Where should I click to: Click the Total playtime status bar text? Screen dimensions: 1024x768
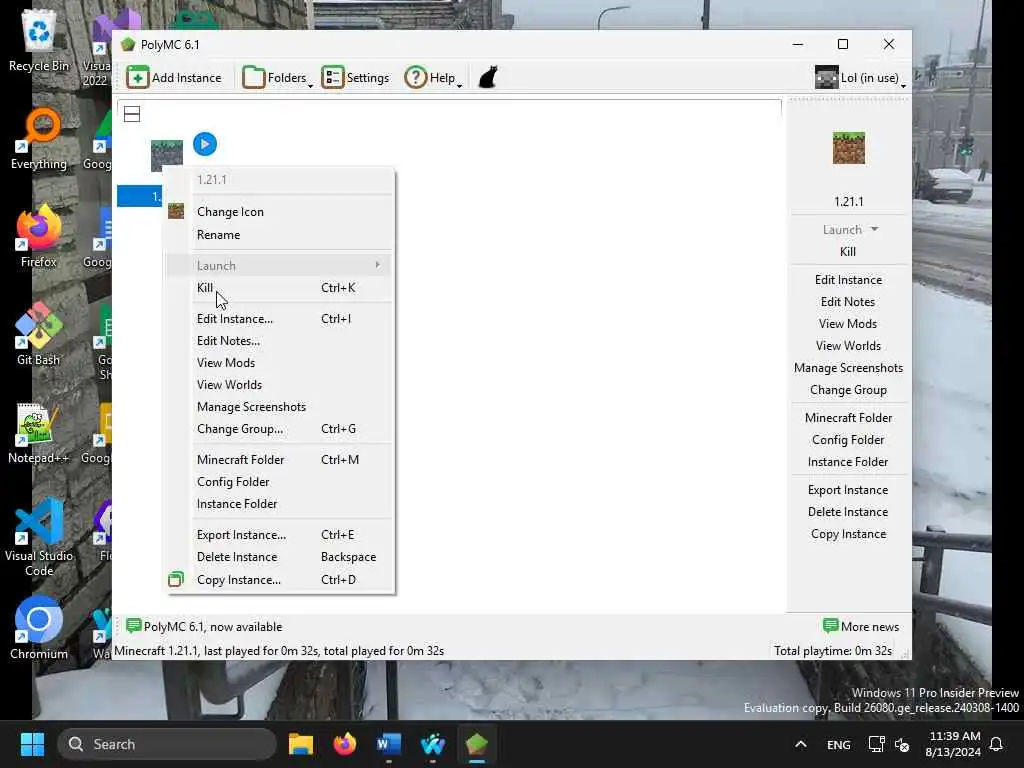coord(833,650)
